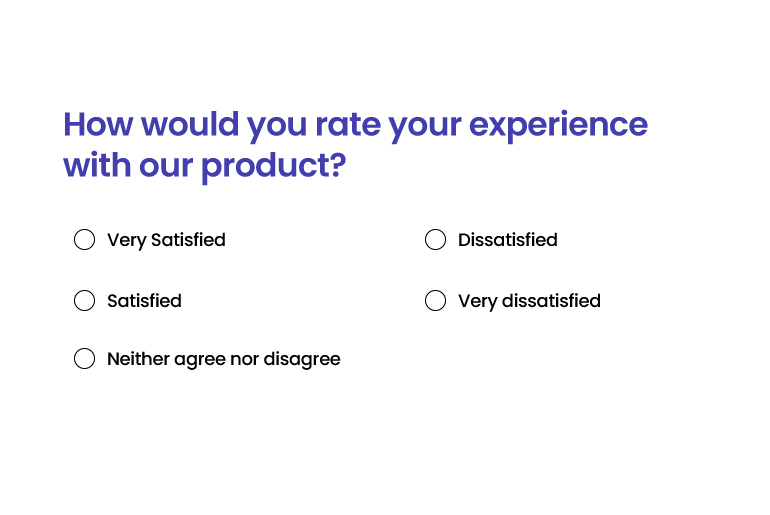The height and width of the screenshot is (515, 770).
Task: Click the word 'product?' in the heading
Action: pos(274,167)
